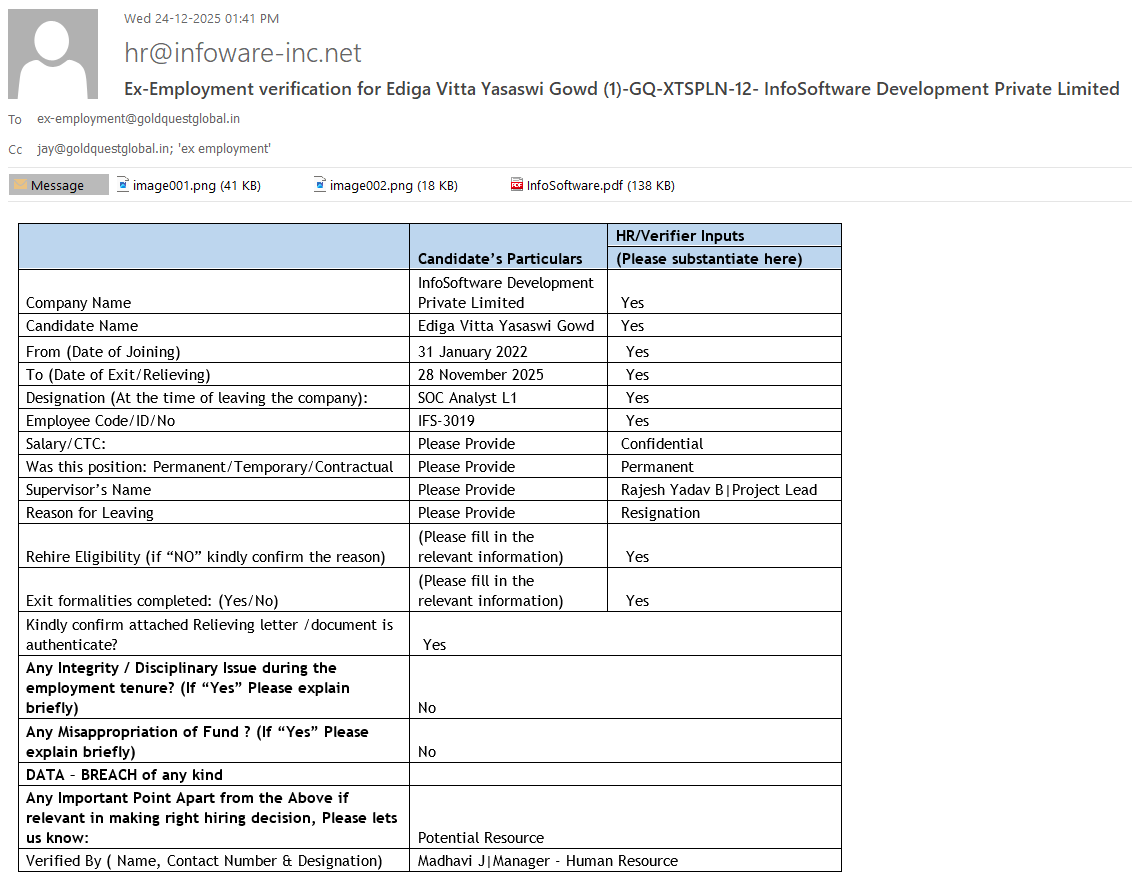Screen dimensions: 1132x887
Task: Click the email subject line
Action: point(622,89)
